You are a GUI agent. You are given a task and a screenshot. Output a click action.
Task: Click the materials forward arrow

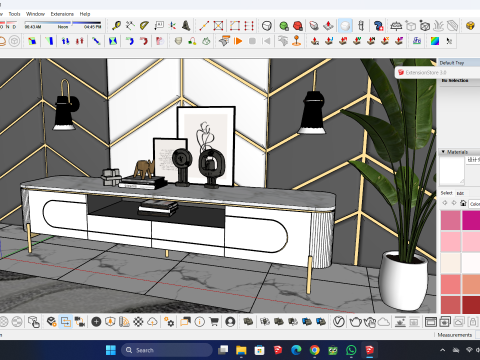click(454, 203)
